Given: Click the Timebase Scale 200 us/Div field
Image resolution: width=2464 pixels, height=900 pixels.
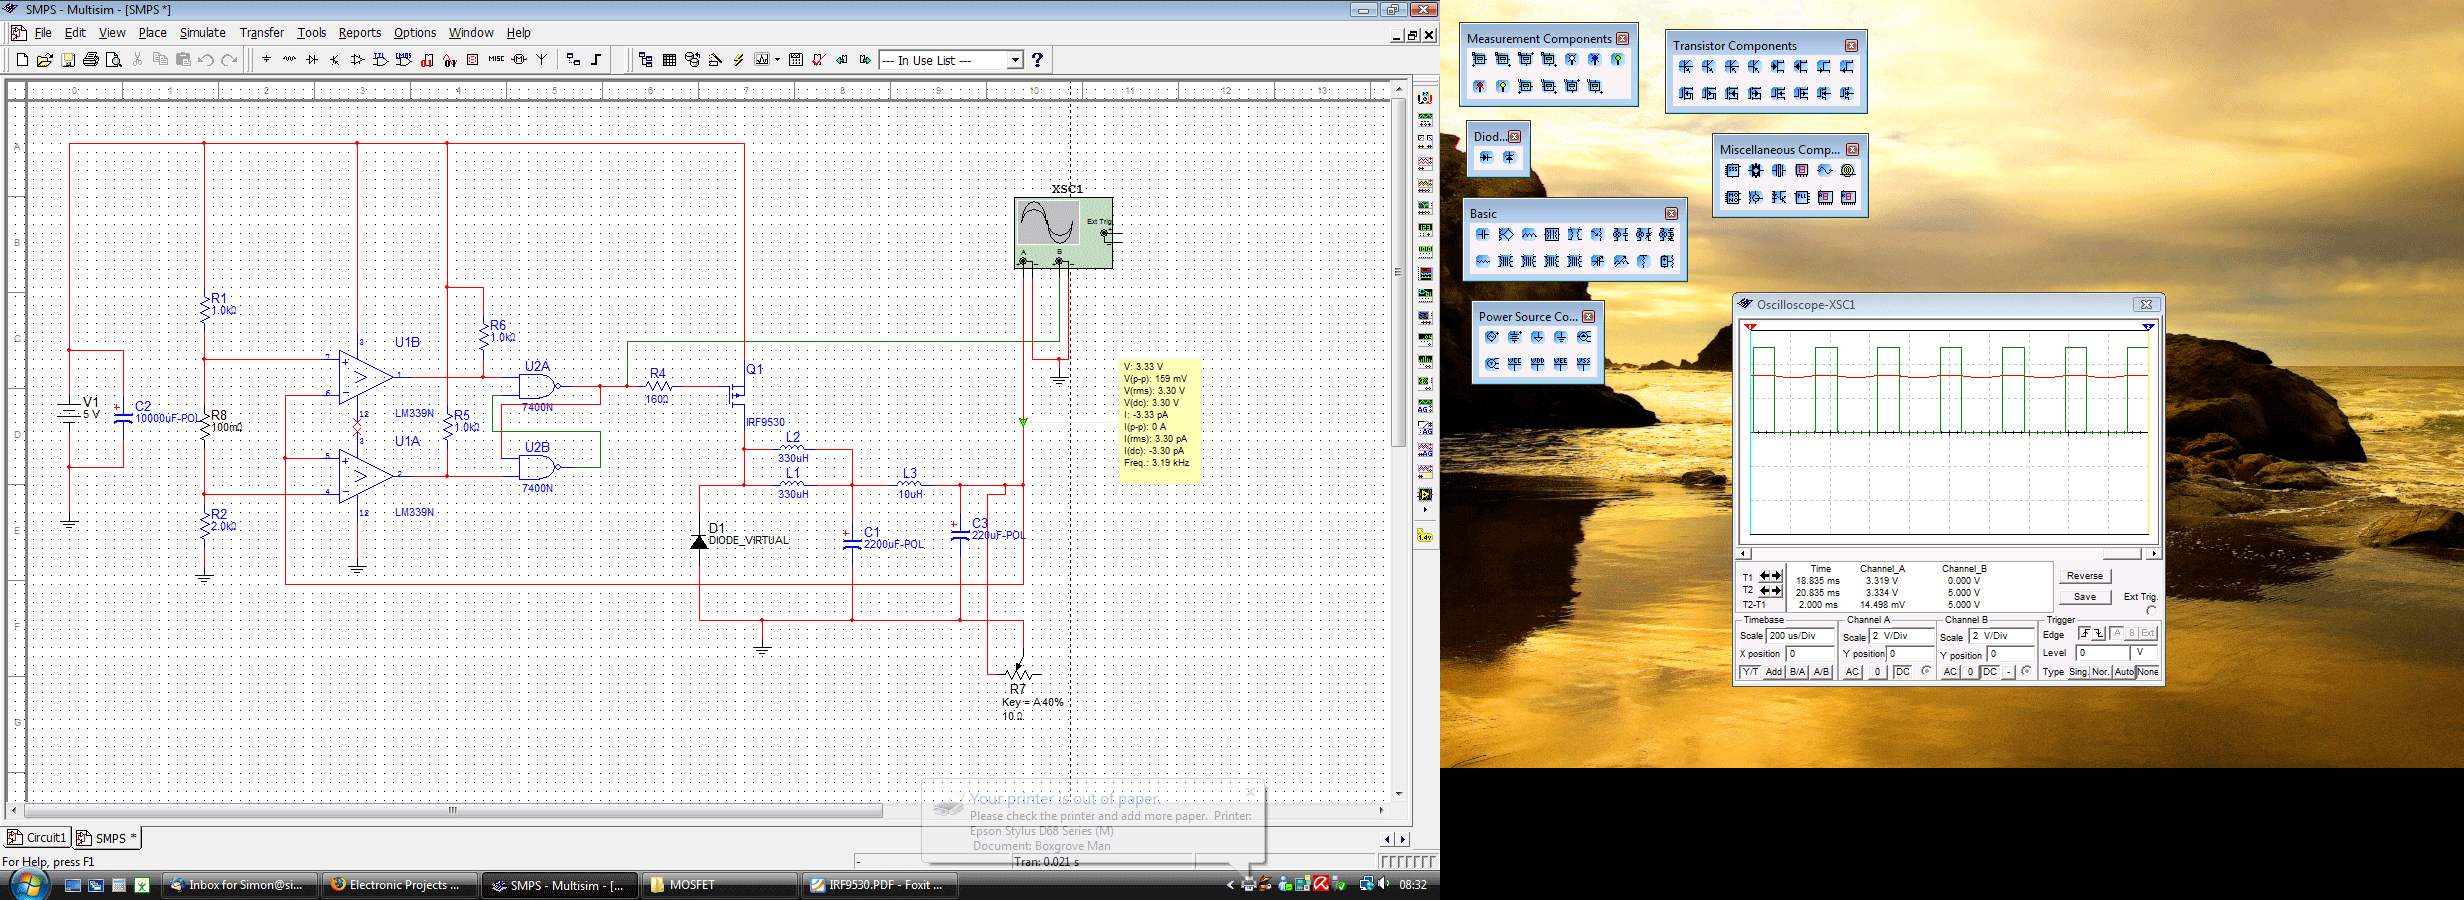Looking at the screenshot, I should (1800, 636).
